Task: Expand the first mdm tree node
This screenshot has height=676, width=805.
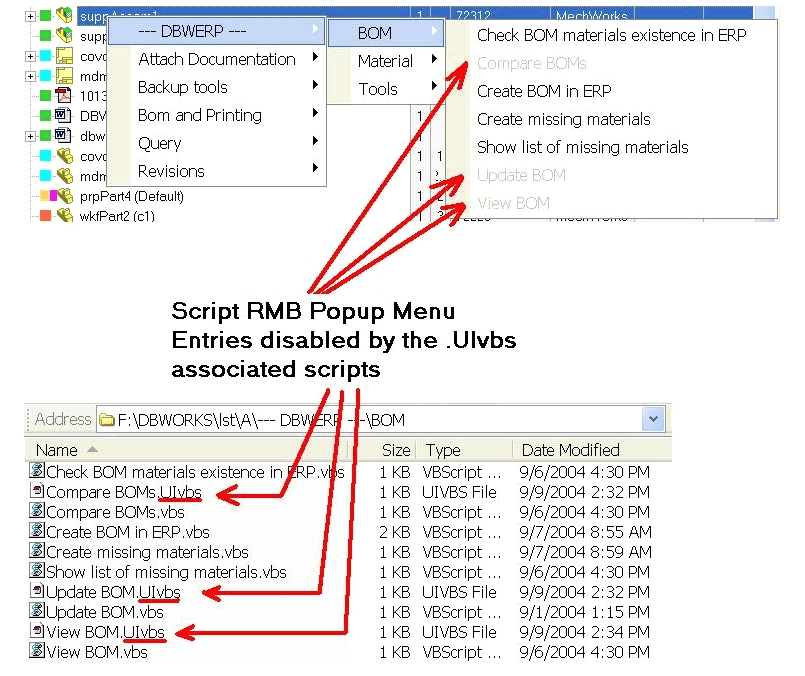Action: pos(30,76)
